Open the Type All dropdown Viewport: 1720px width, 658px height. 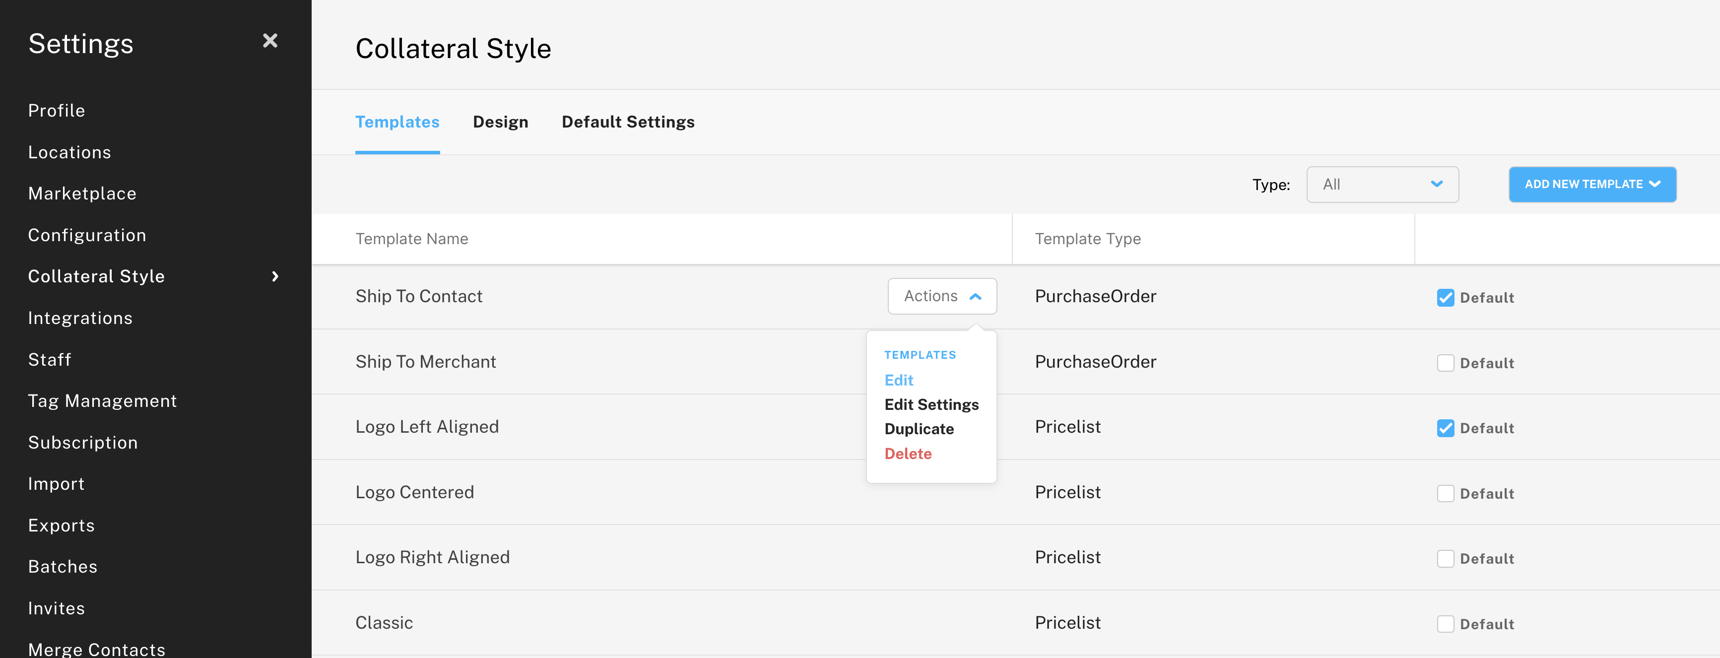(x=1383, y=184)
